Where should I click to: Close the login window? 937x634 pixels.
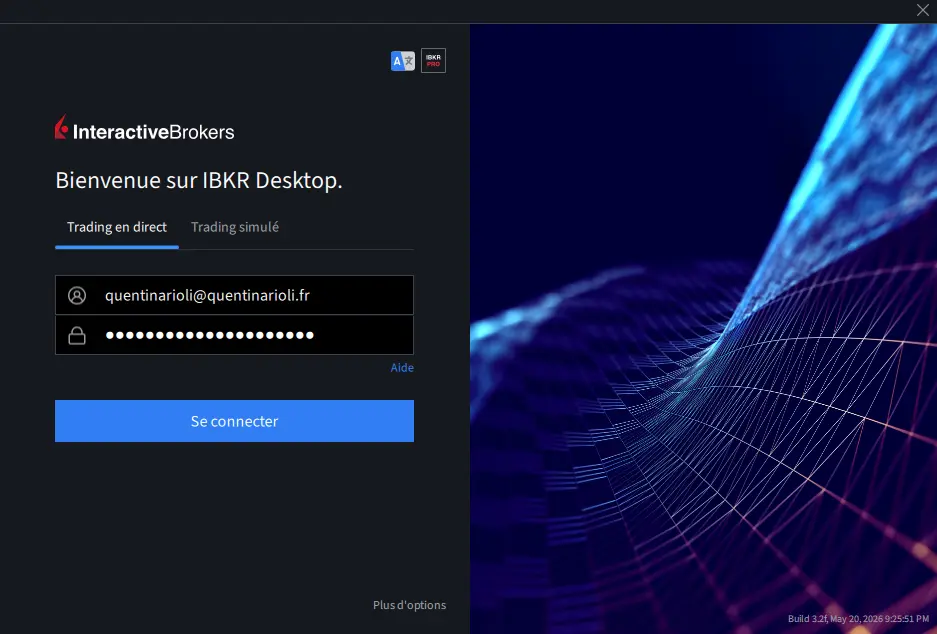[923, 10]
